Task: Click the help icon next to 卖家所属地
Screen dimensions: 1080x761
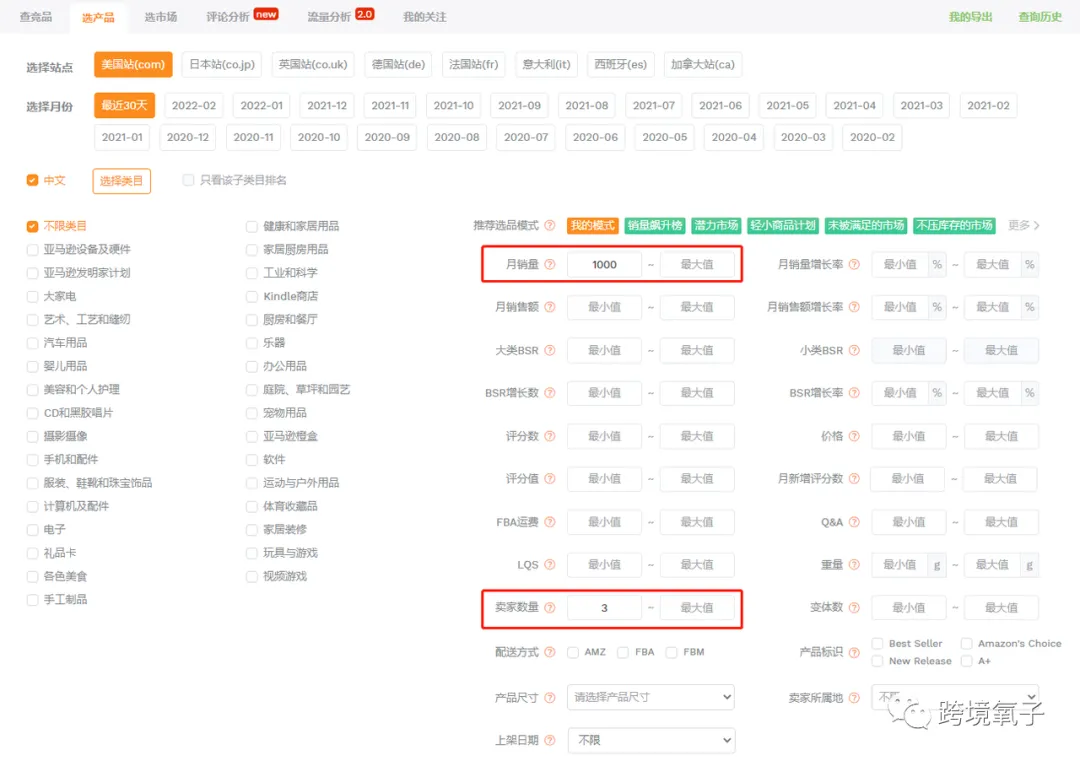Action: click(x=854, y=698)
